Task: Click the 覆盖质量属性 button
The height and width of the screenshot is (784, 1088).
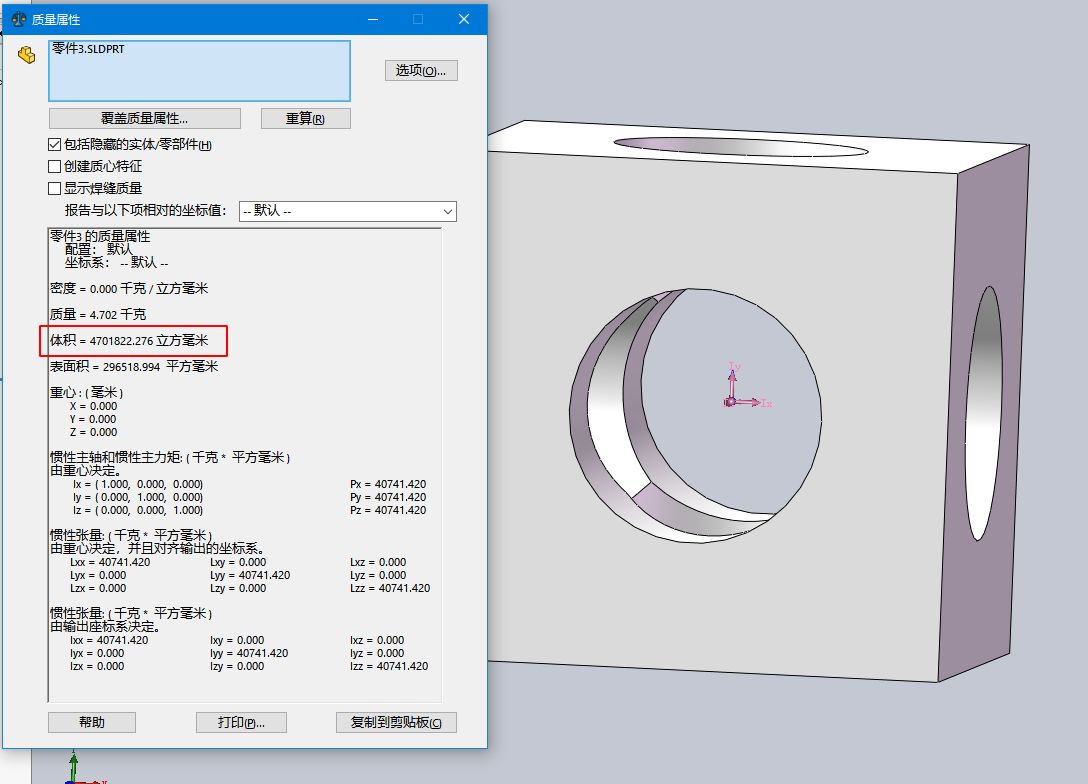Action: coord(145,118)
